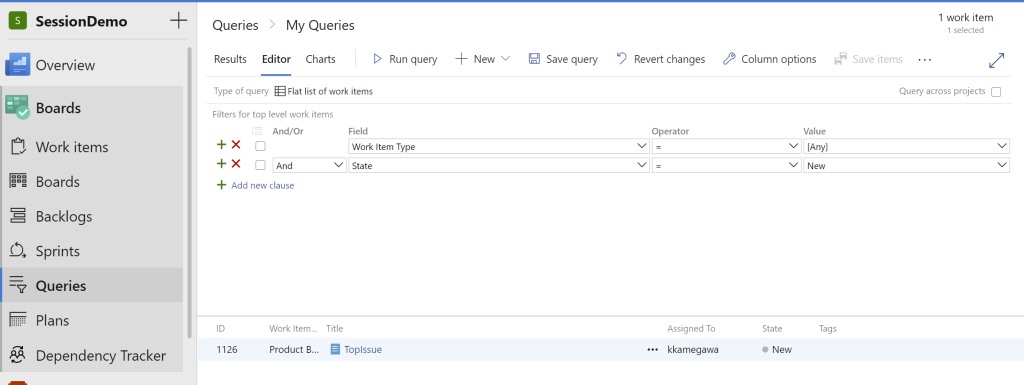Click the Save query disk icon

coord(534,59)
